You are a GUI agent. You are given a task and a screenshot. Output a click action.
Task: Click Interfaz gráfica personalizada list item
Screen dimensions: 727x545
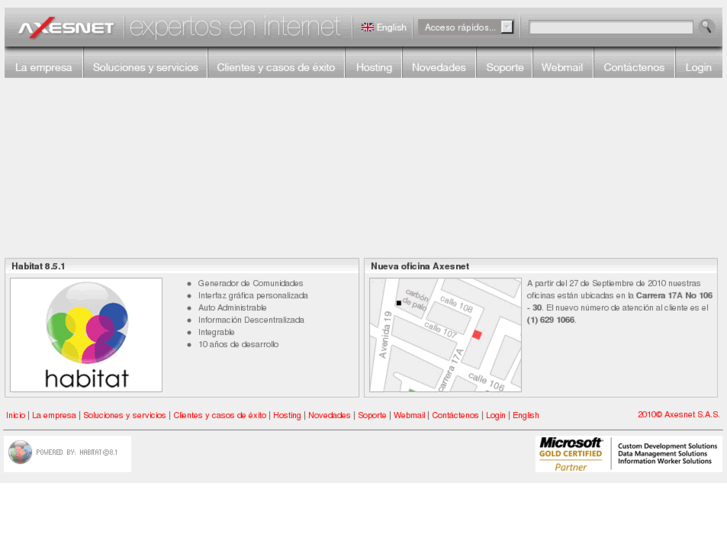coord(253,295)
